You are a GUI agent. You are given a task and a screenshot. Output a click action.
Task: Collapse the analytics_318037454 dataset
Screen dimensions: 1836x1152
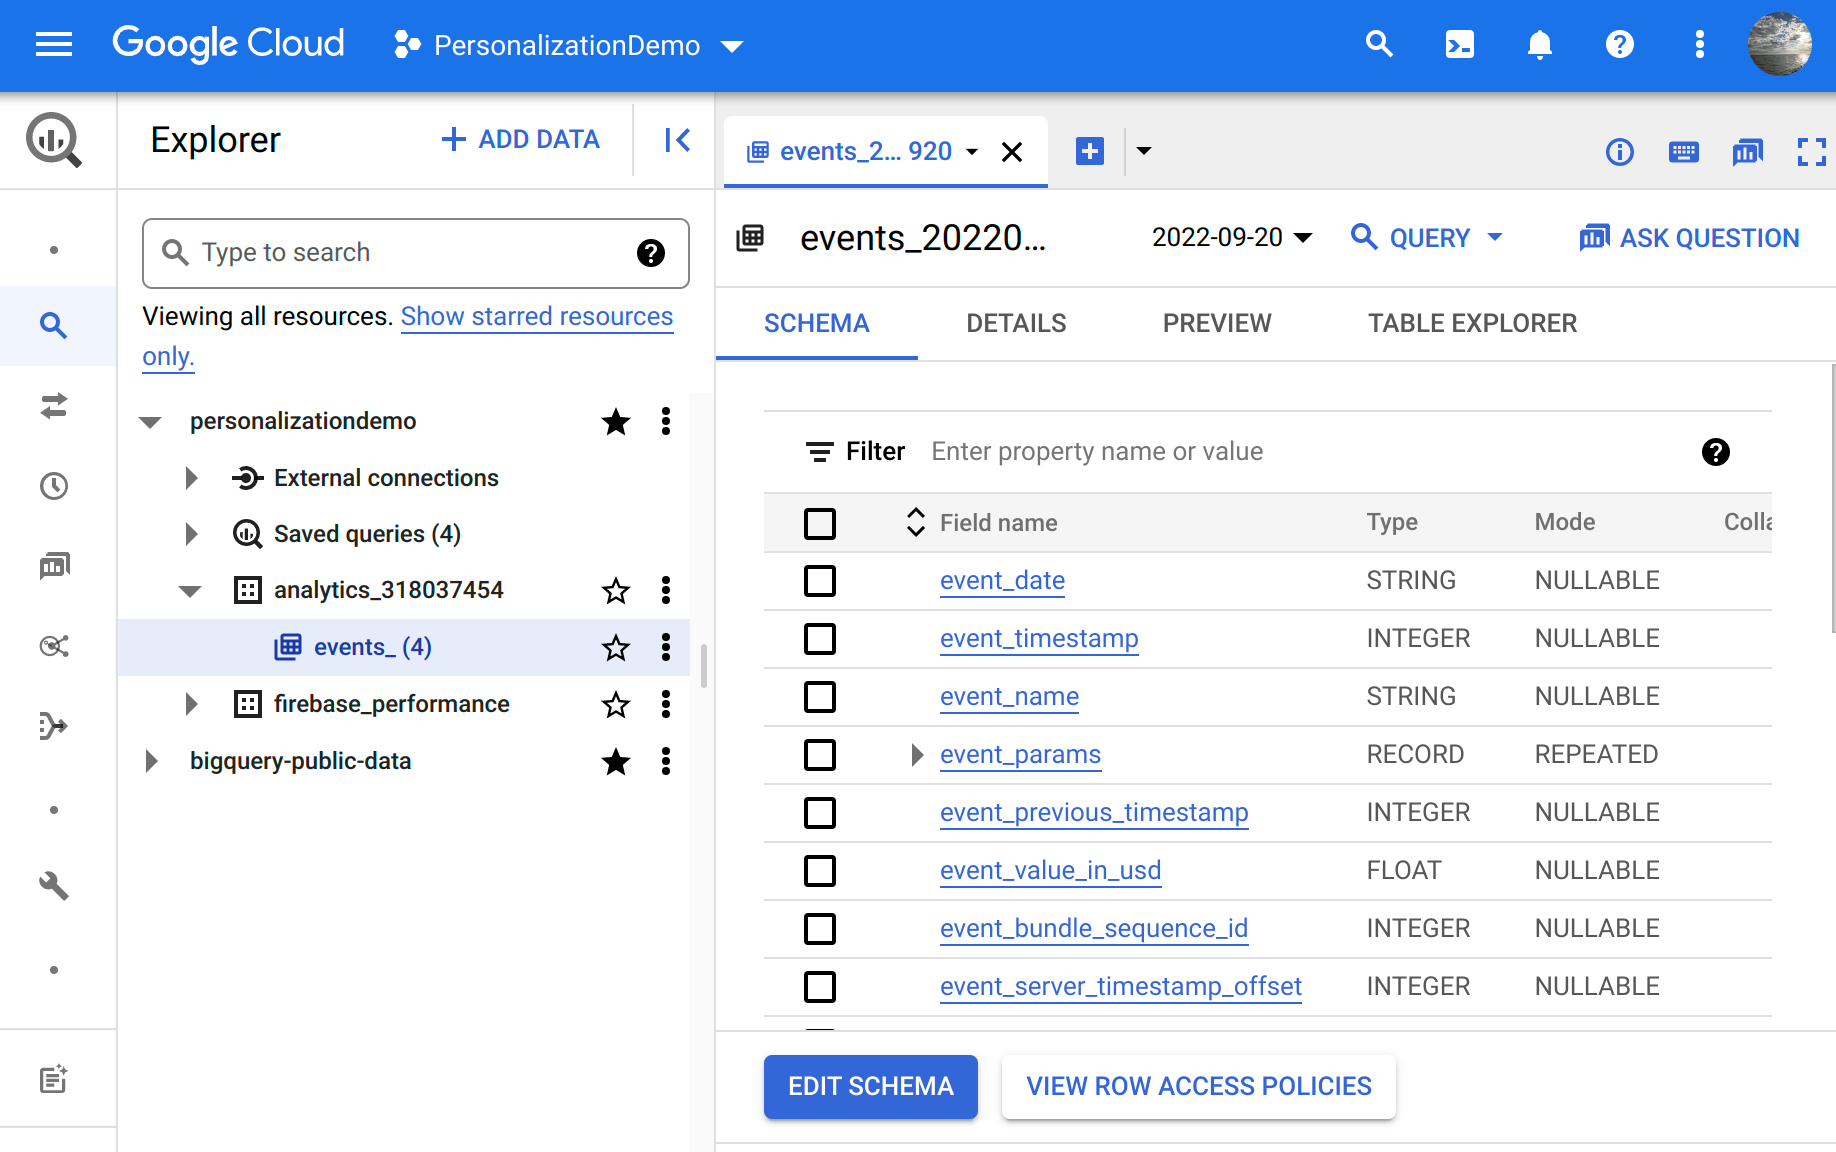[190, 590]
